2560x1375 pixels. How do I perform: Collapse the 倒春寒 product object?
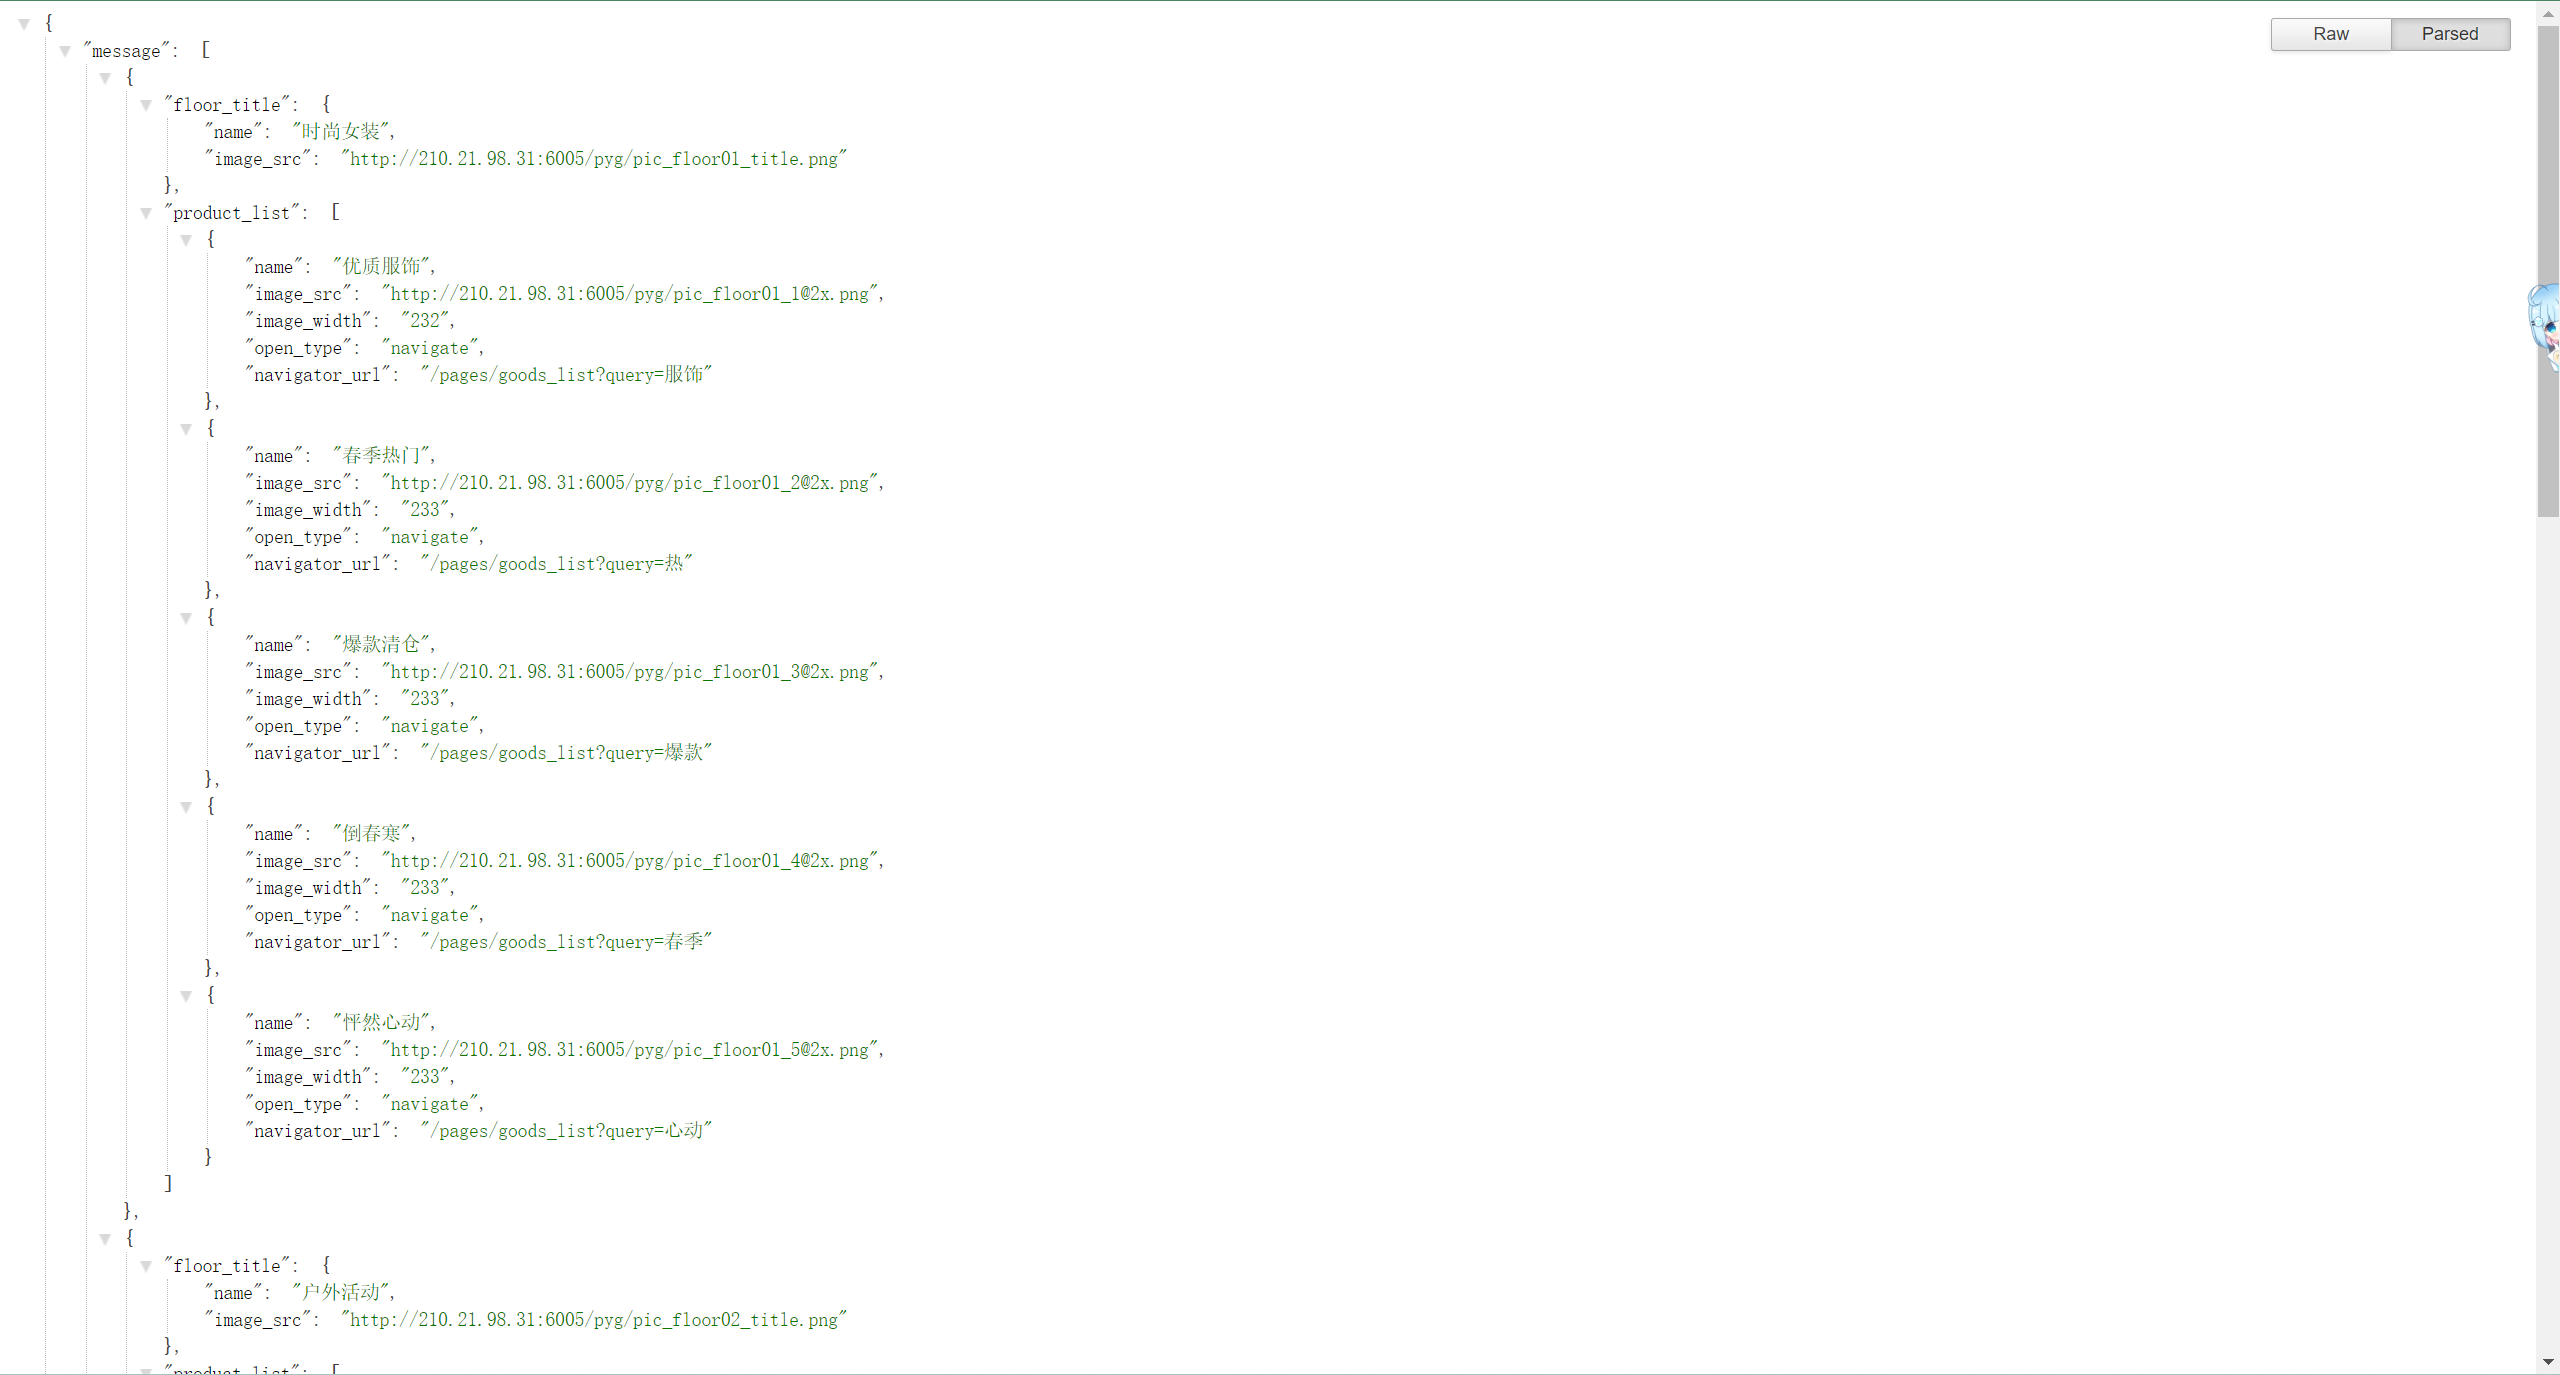coord(186,807)
